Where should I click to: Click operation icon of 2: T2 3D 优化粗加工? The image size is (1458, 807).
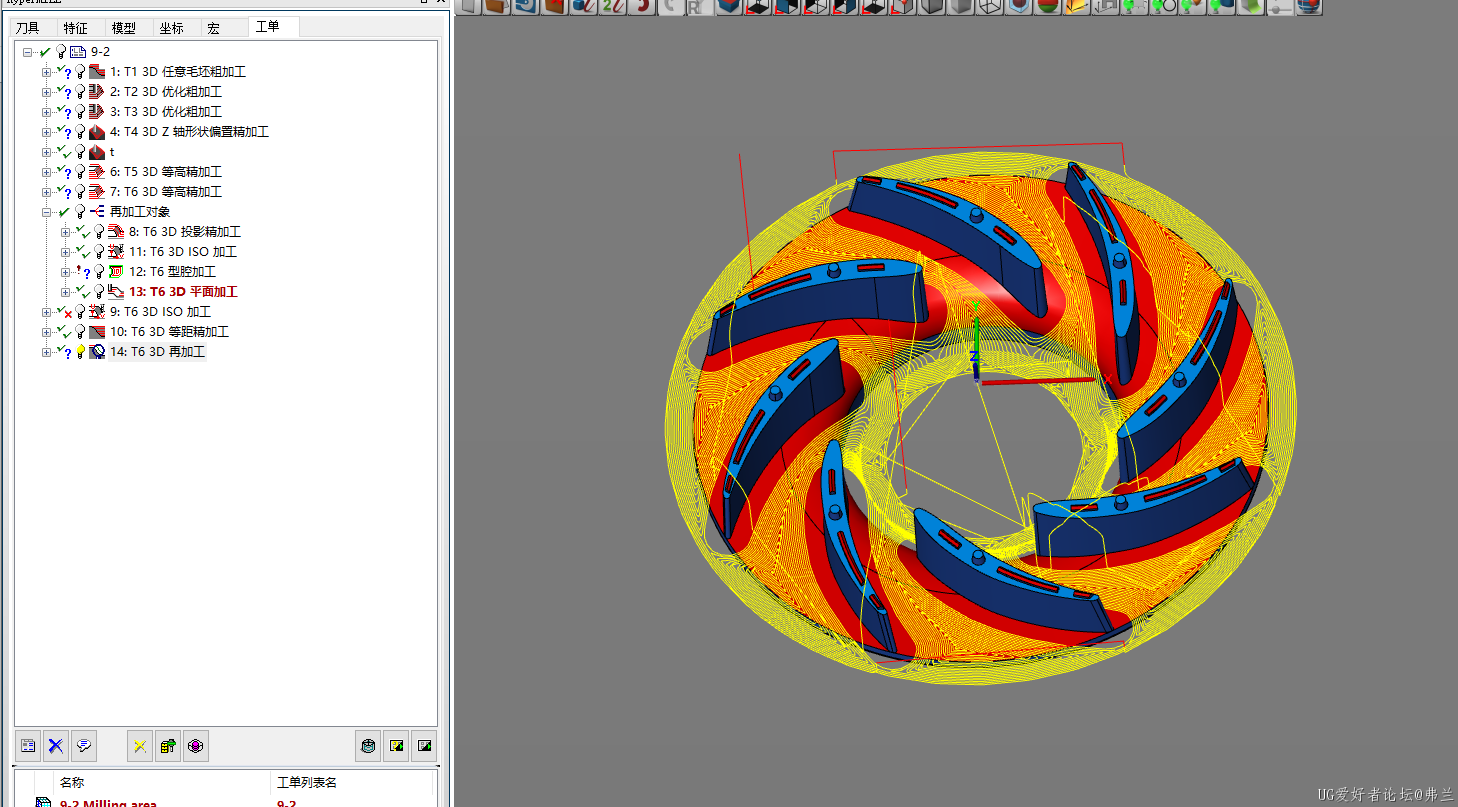click(97, 92)
